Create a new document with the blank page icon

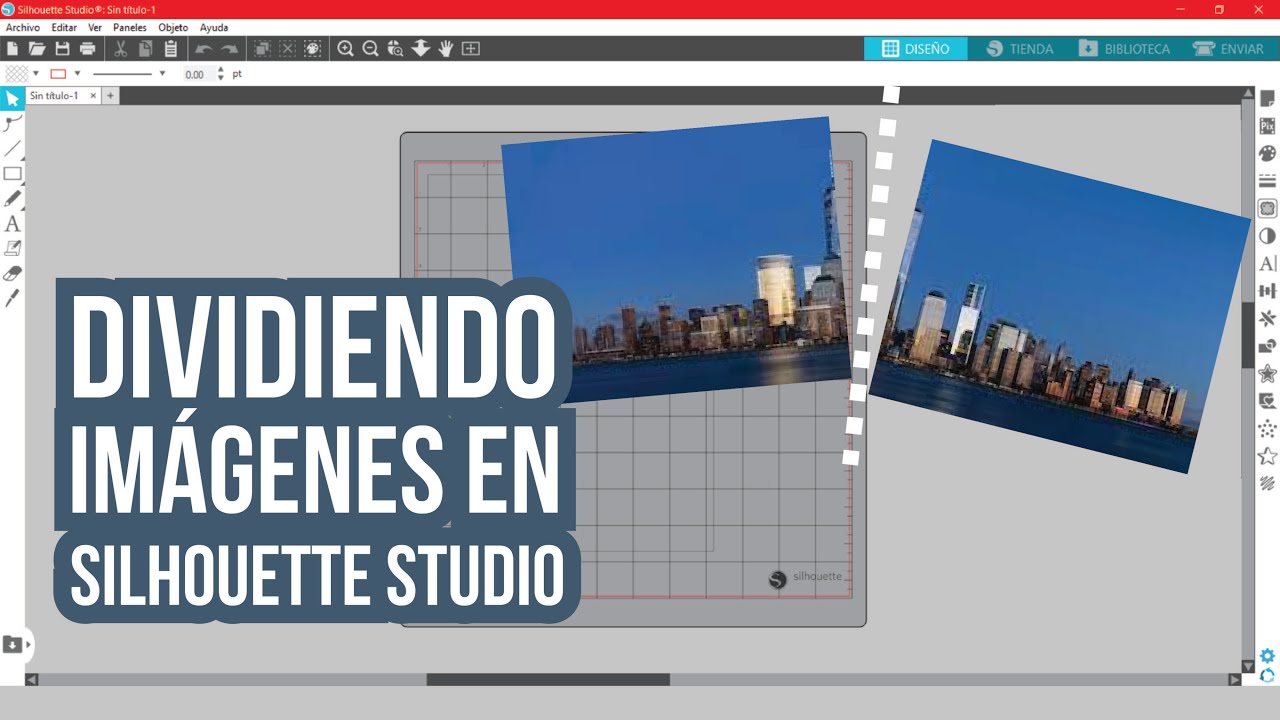(13, 48)
